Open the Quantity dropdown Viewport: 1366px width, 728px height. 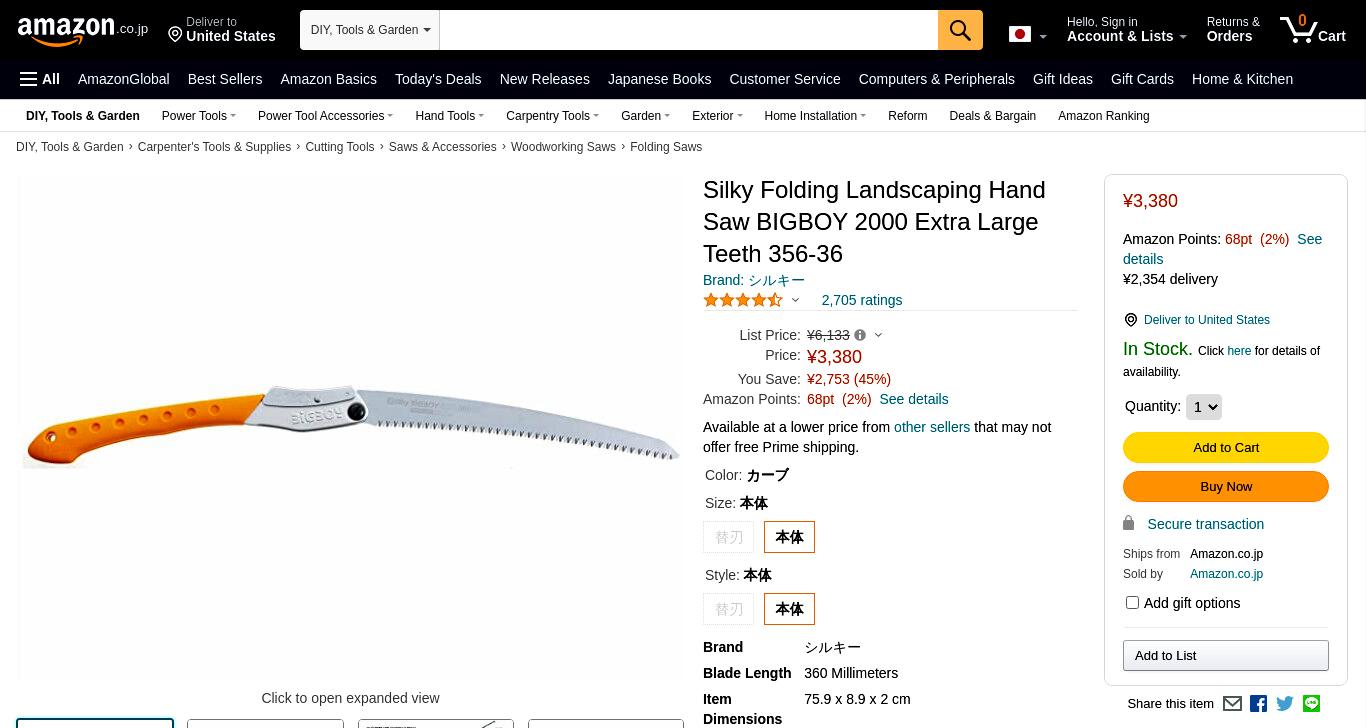[1204, 407]
